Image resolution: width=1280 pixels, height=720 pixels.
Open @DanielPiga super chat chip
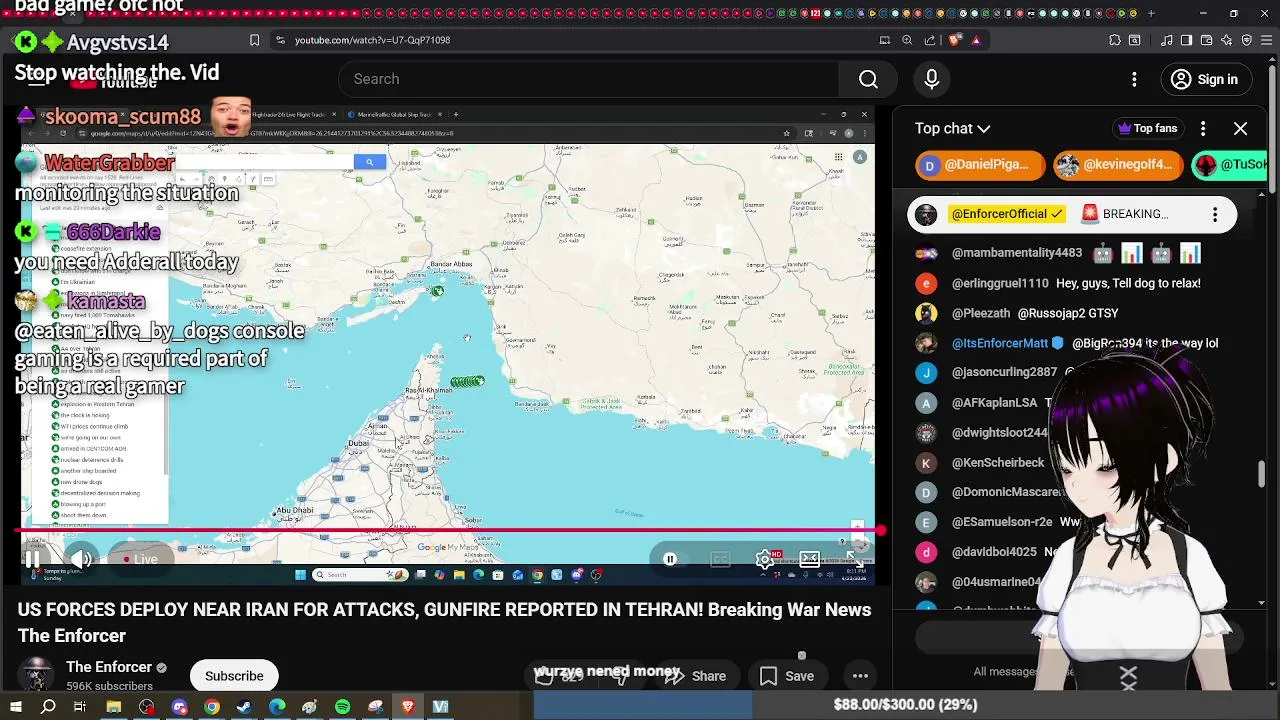(x=980, y=165)
